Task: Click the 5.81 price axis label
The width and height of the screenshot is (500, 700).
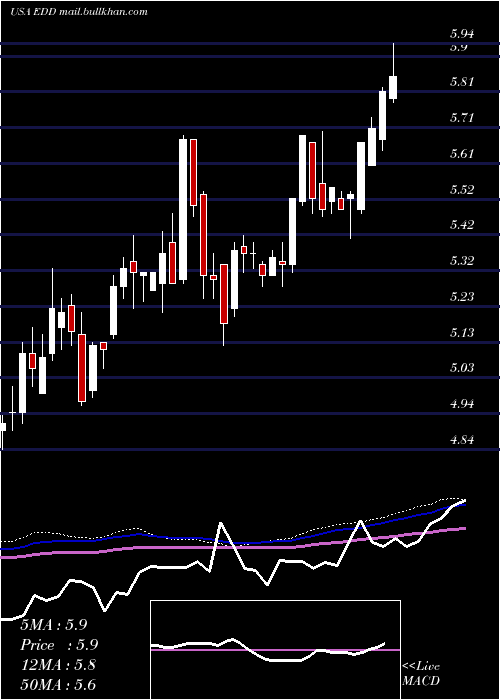Action: pos(462,82)
